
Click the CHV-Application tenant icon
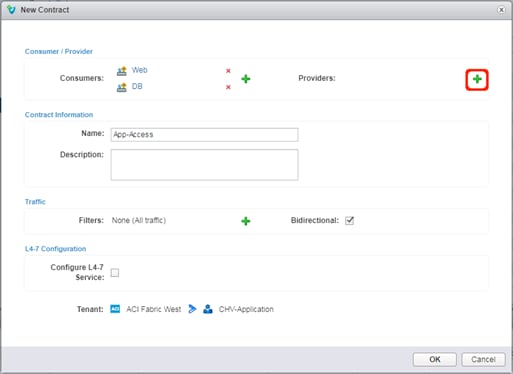click(208, 309)
